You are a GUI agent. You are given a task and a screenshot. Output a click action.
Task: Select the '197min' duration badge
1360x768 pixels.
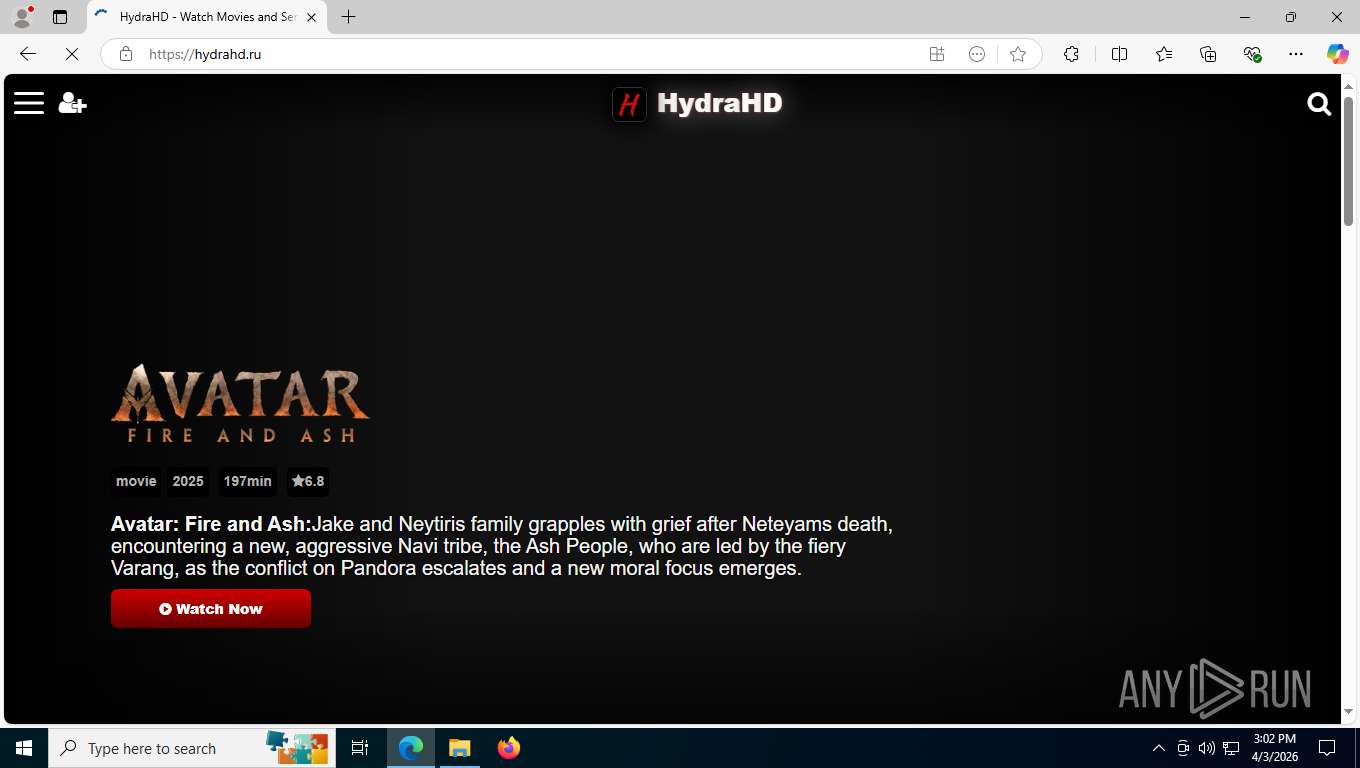[248, 481]
